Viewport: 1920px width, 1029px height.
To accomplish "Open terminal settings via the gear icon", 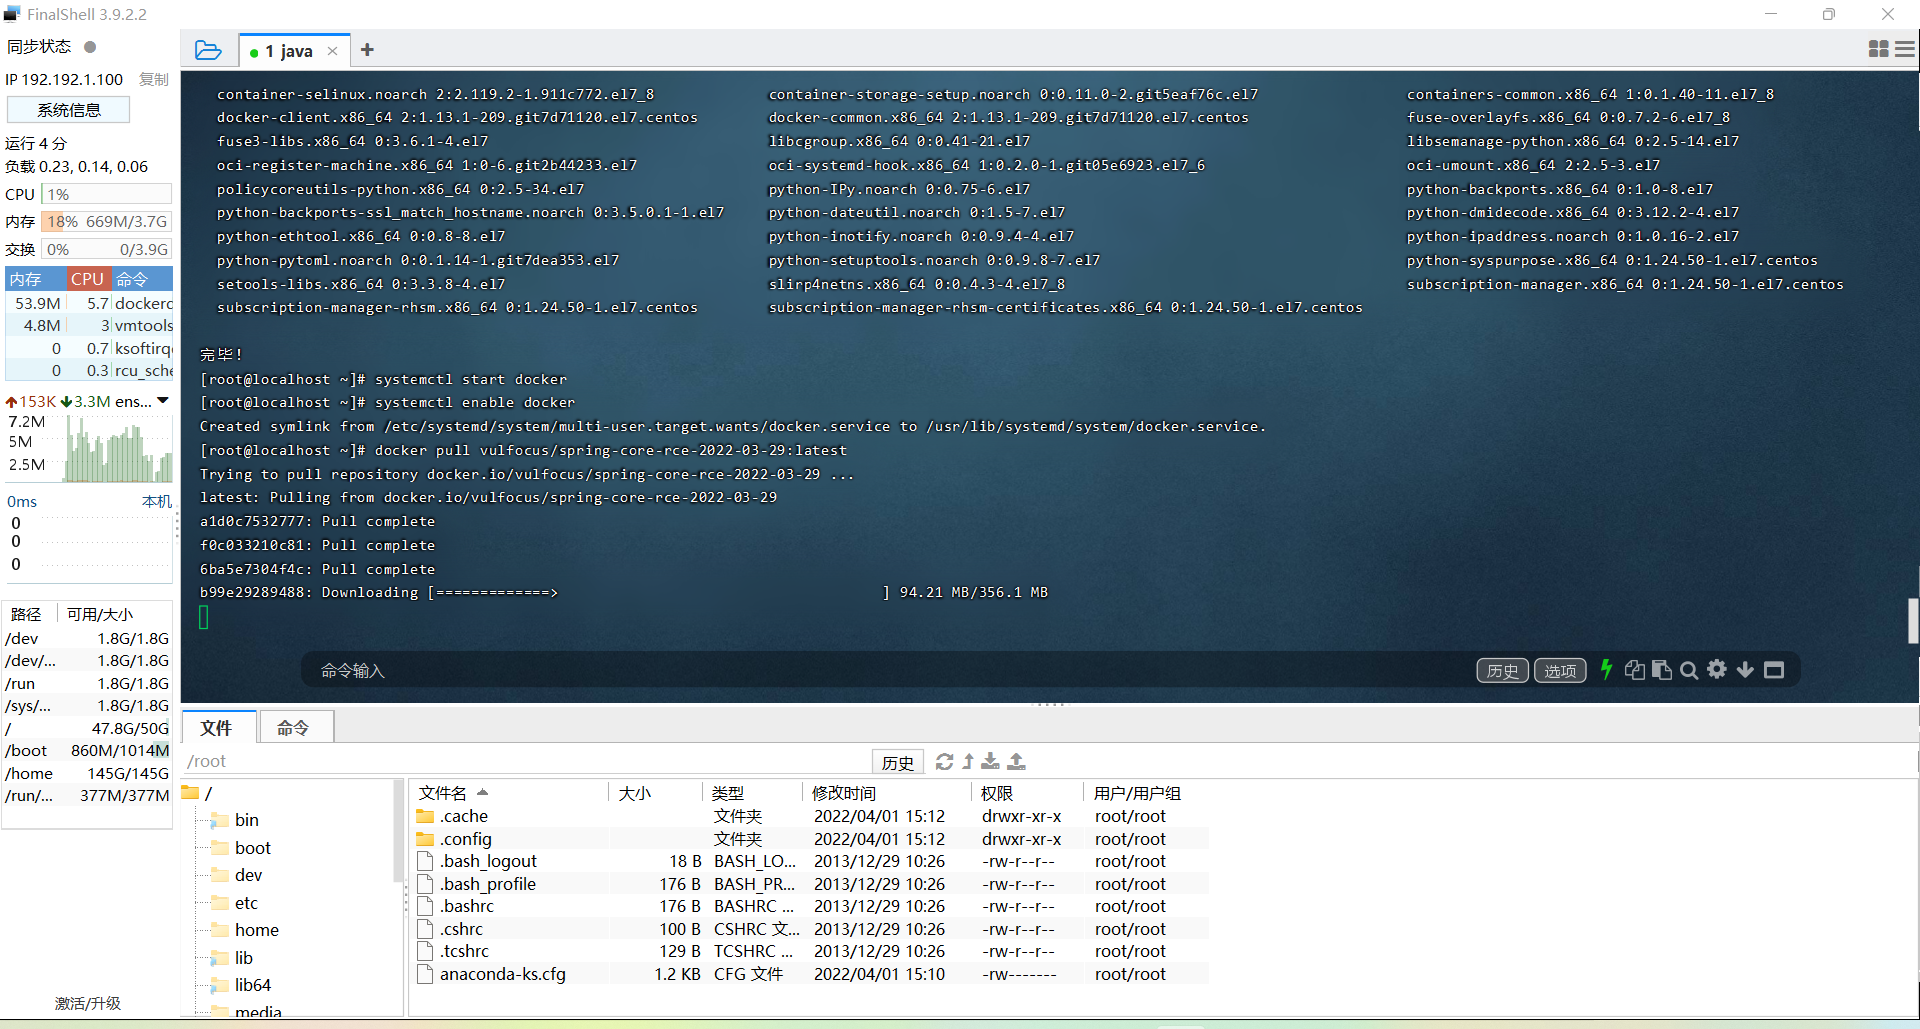I will (1718, 670).
